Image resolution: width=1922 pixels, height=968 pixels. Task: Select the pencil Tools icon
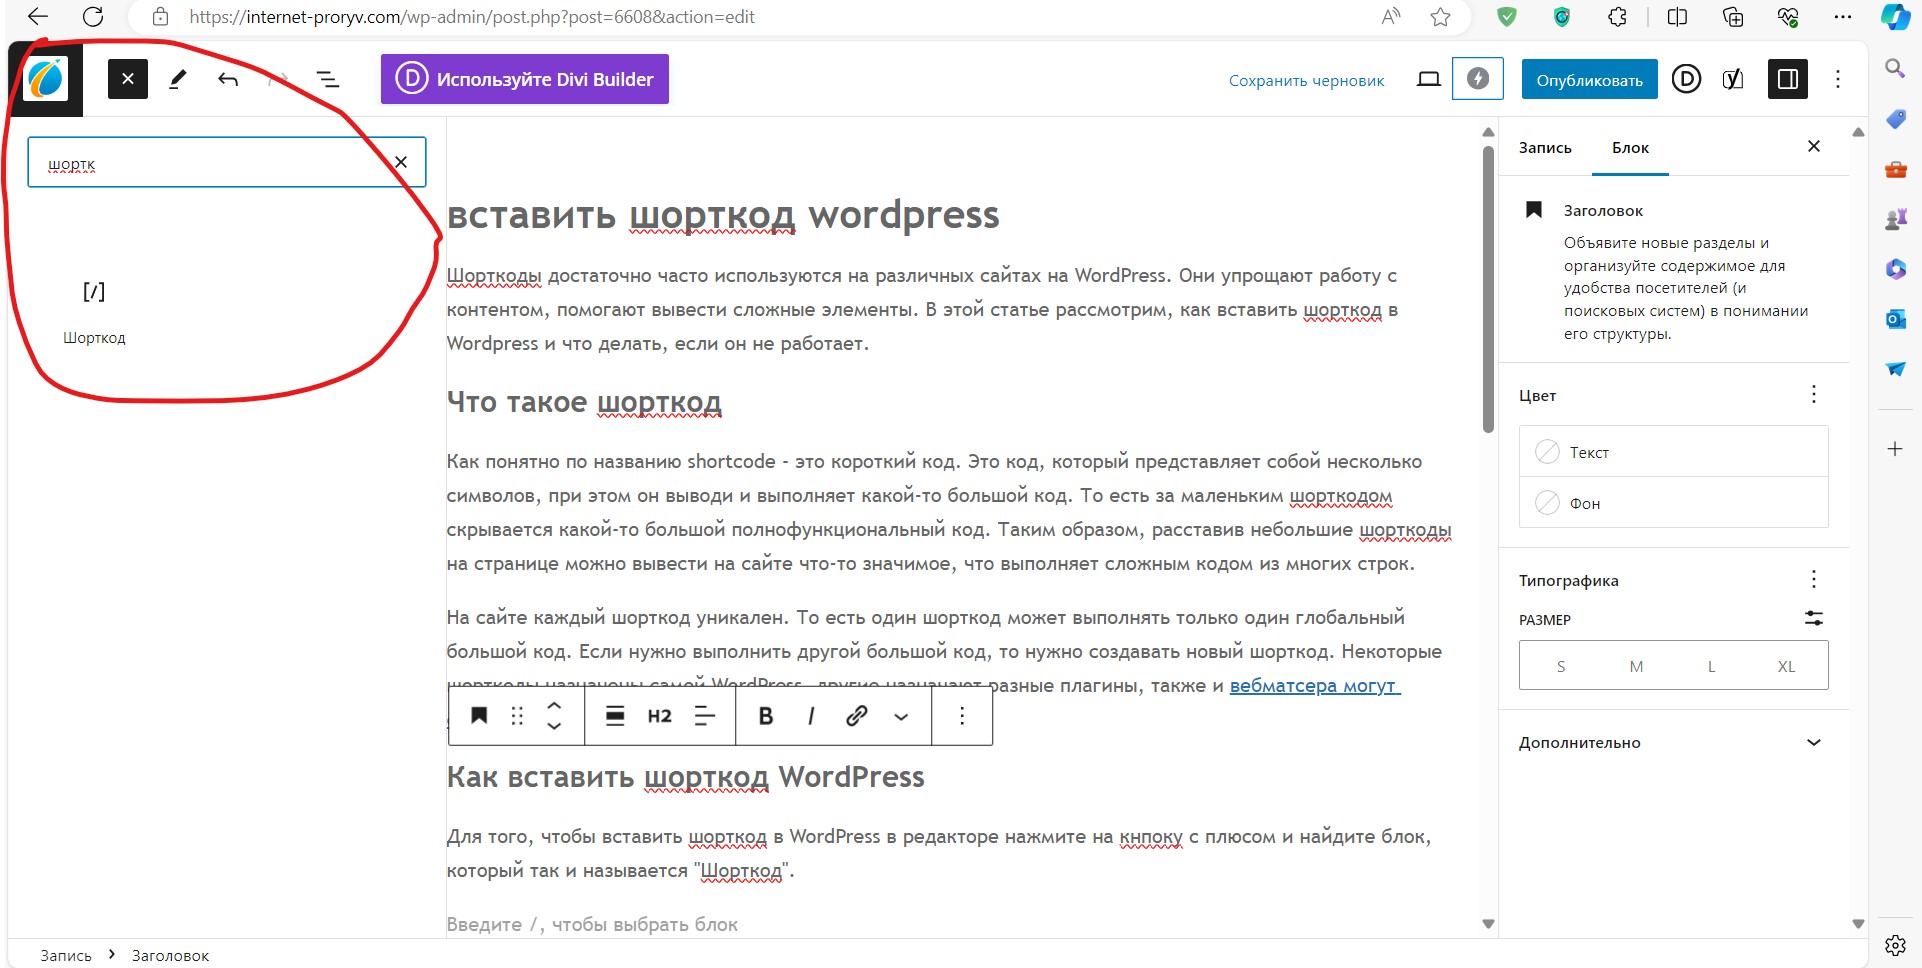tap(178, 79)
